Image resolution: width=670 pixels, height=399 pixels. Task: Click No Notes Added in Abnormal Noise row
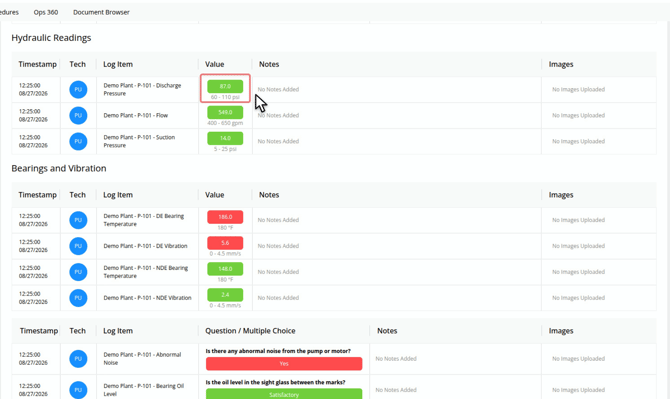click(x=396, y=359)
